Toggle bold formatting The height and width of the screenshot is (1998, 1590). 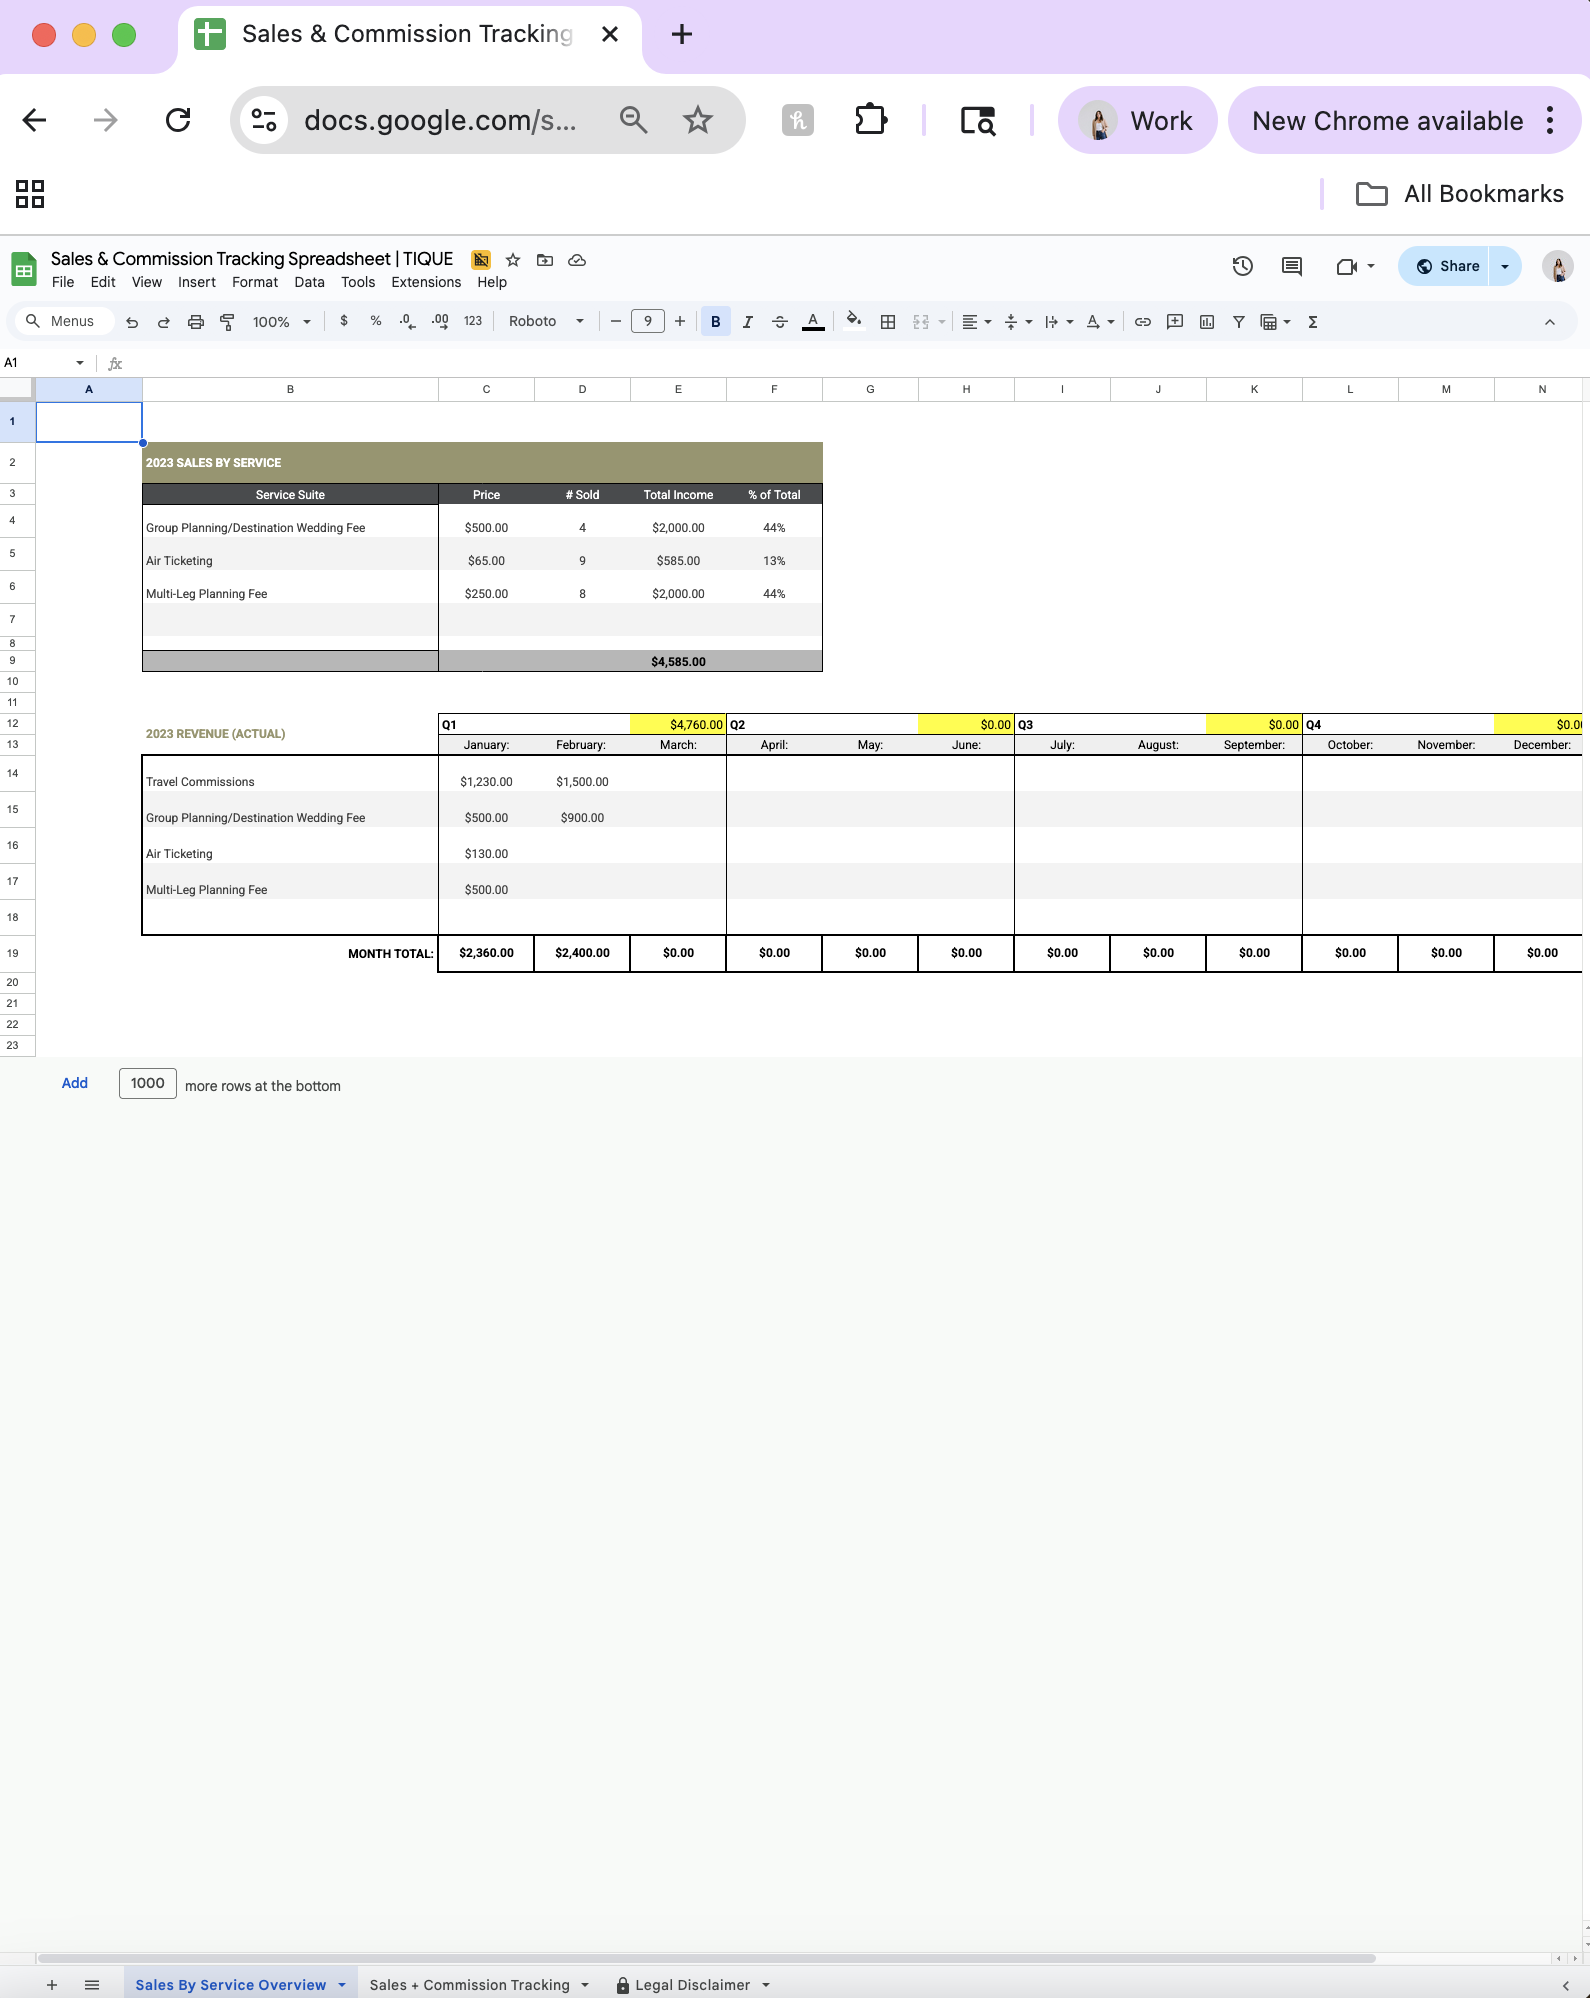[x=715, y=322]
